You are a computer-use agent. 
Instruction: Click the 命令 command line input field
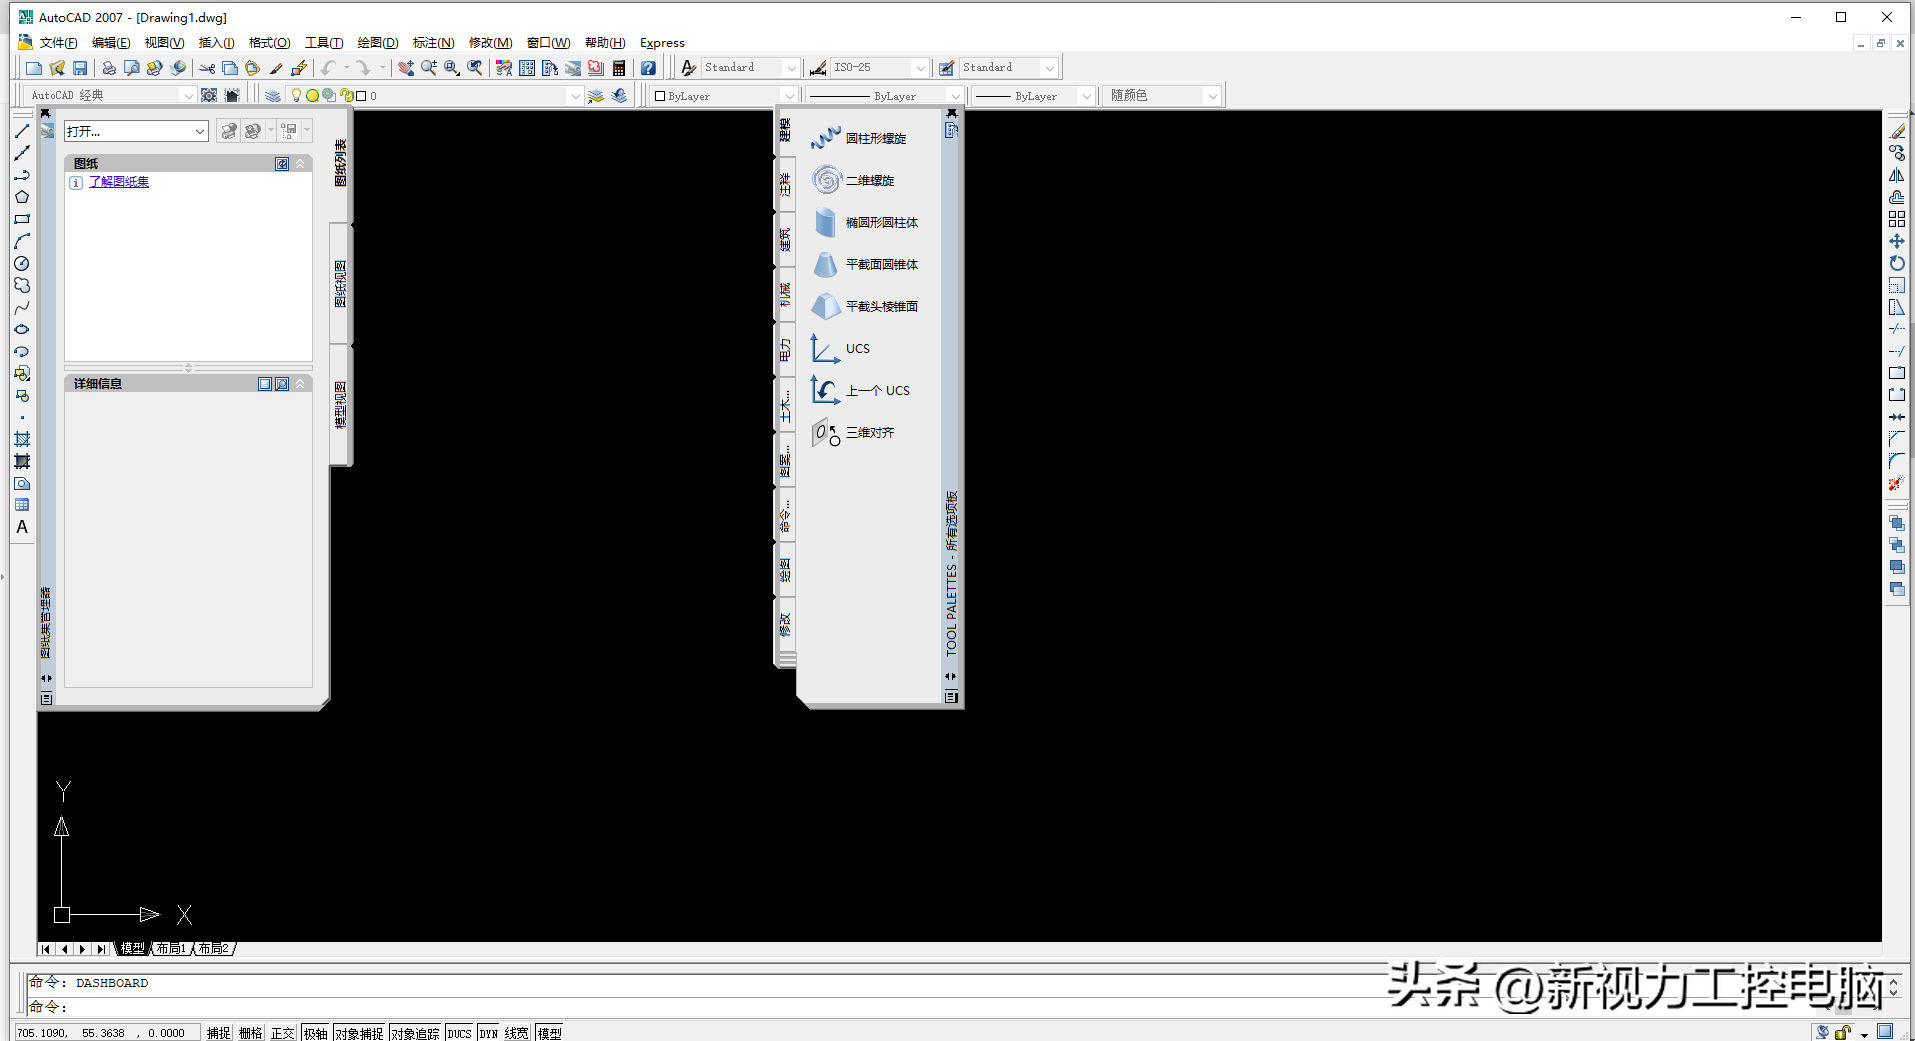(x=700, y=1007)
